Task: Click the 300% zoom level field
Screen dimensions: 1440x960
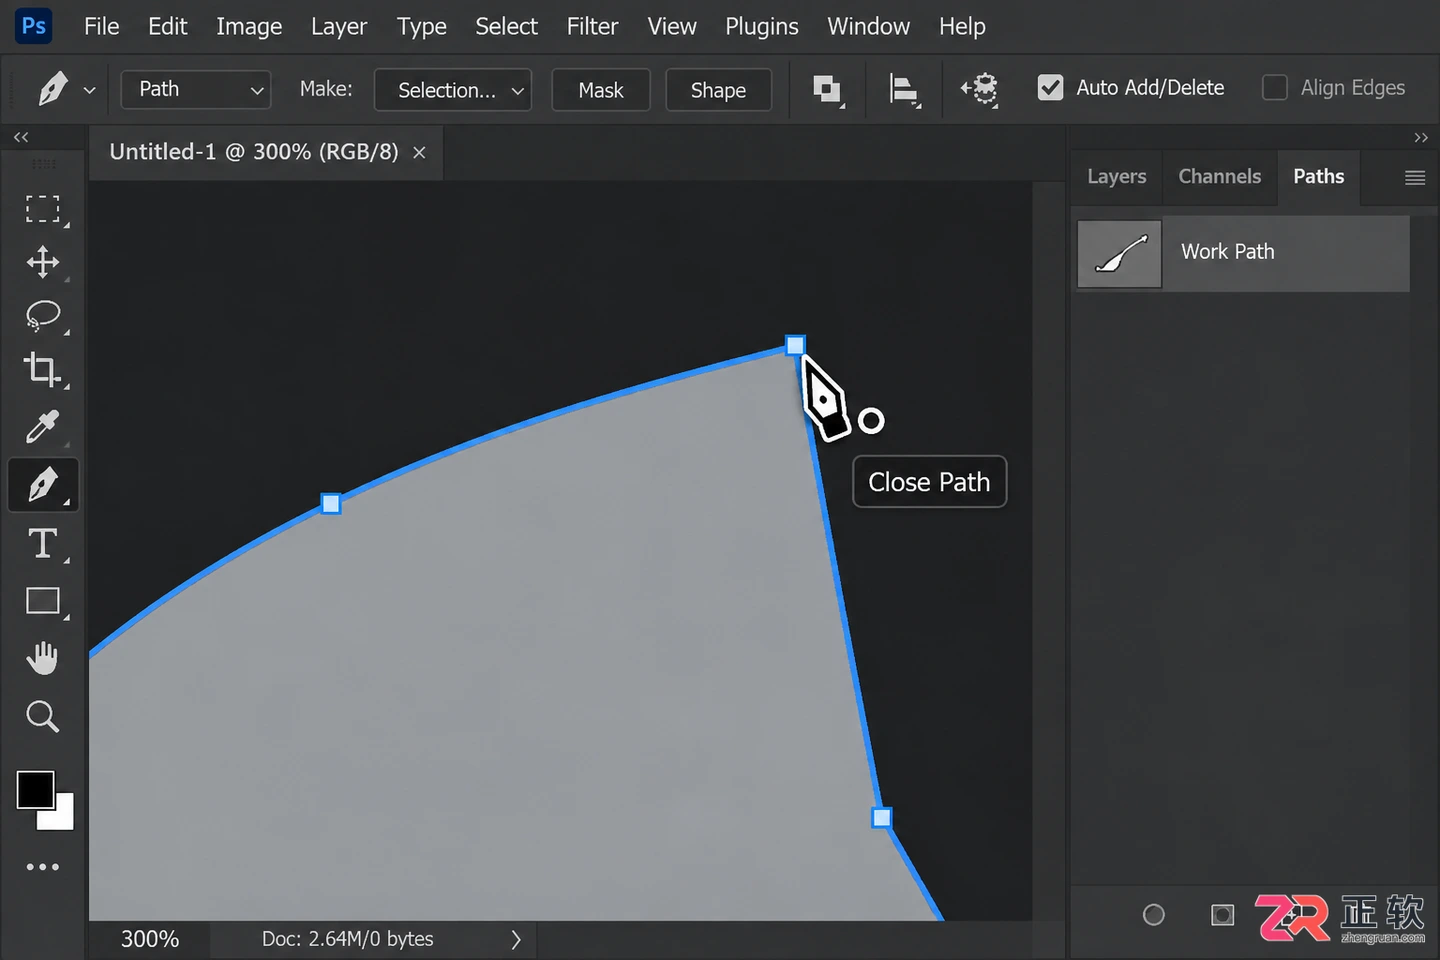Action: pyautogui.click(x=150, y=939)
